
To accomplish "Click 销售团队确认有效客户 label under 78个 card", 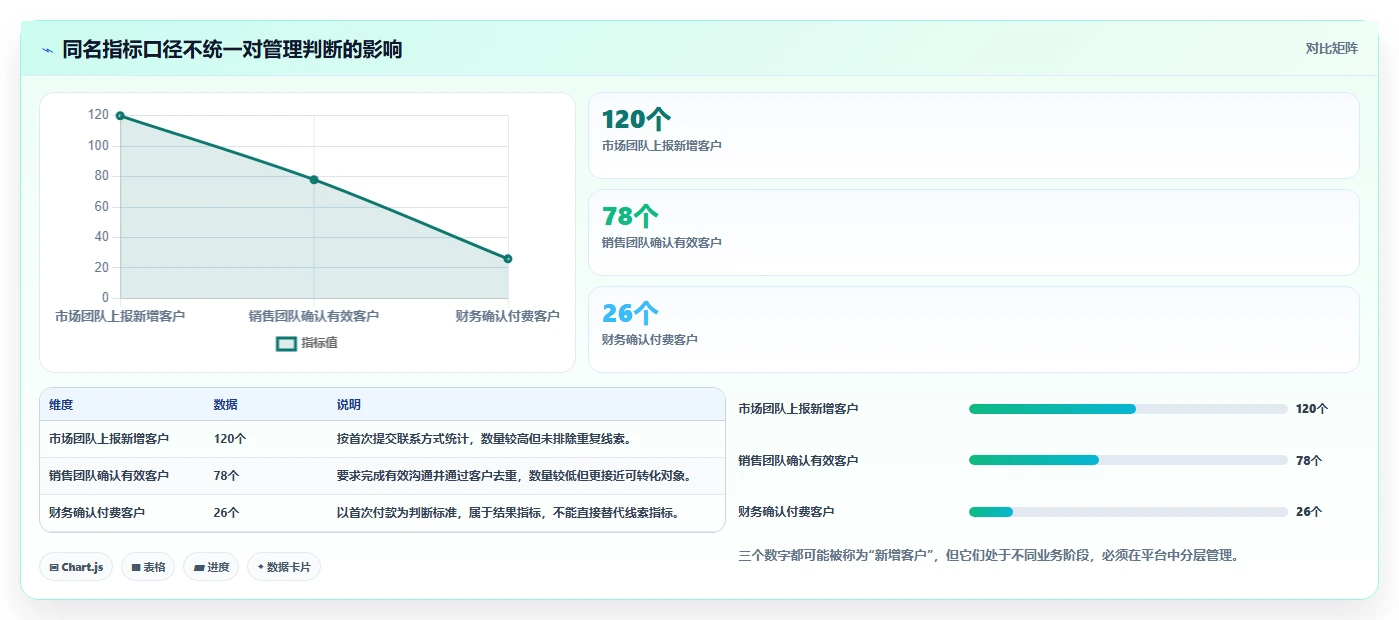I will (662, 243).
